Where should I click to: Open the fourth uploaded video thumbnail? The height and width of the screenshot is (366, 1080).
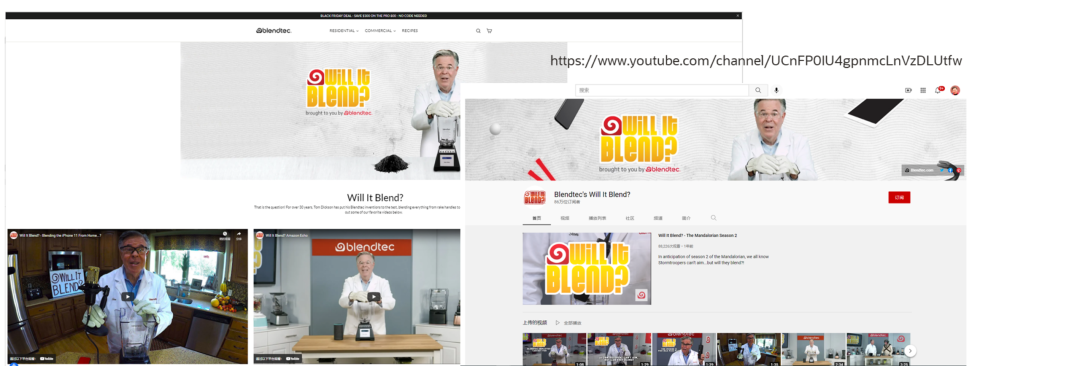pyautogui.click(x=749, y=349)
